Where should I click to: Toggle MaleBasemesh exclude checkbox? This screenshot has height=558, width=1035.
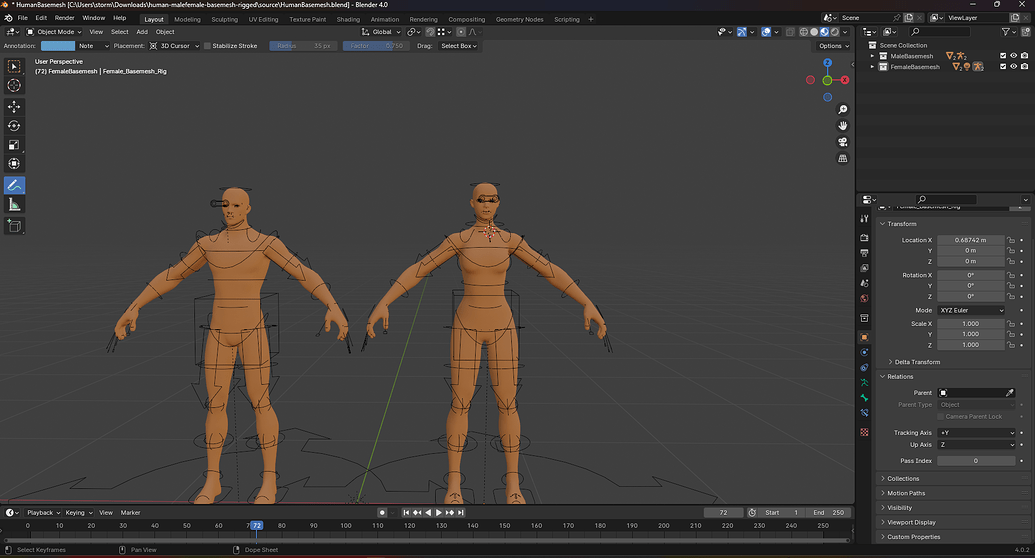pyautogui.click(x=1003, y=56)
